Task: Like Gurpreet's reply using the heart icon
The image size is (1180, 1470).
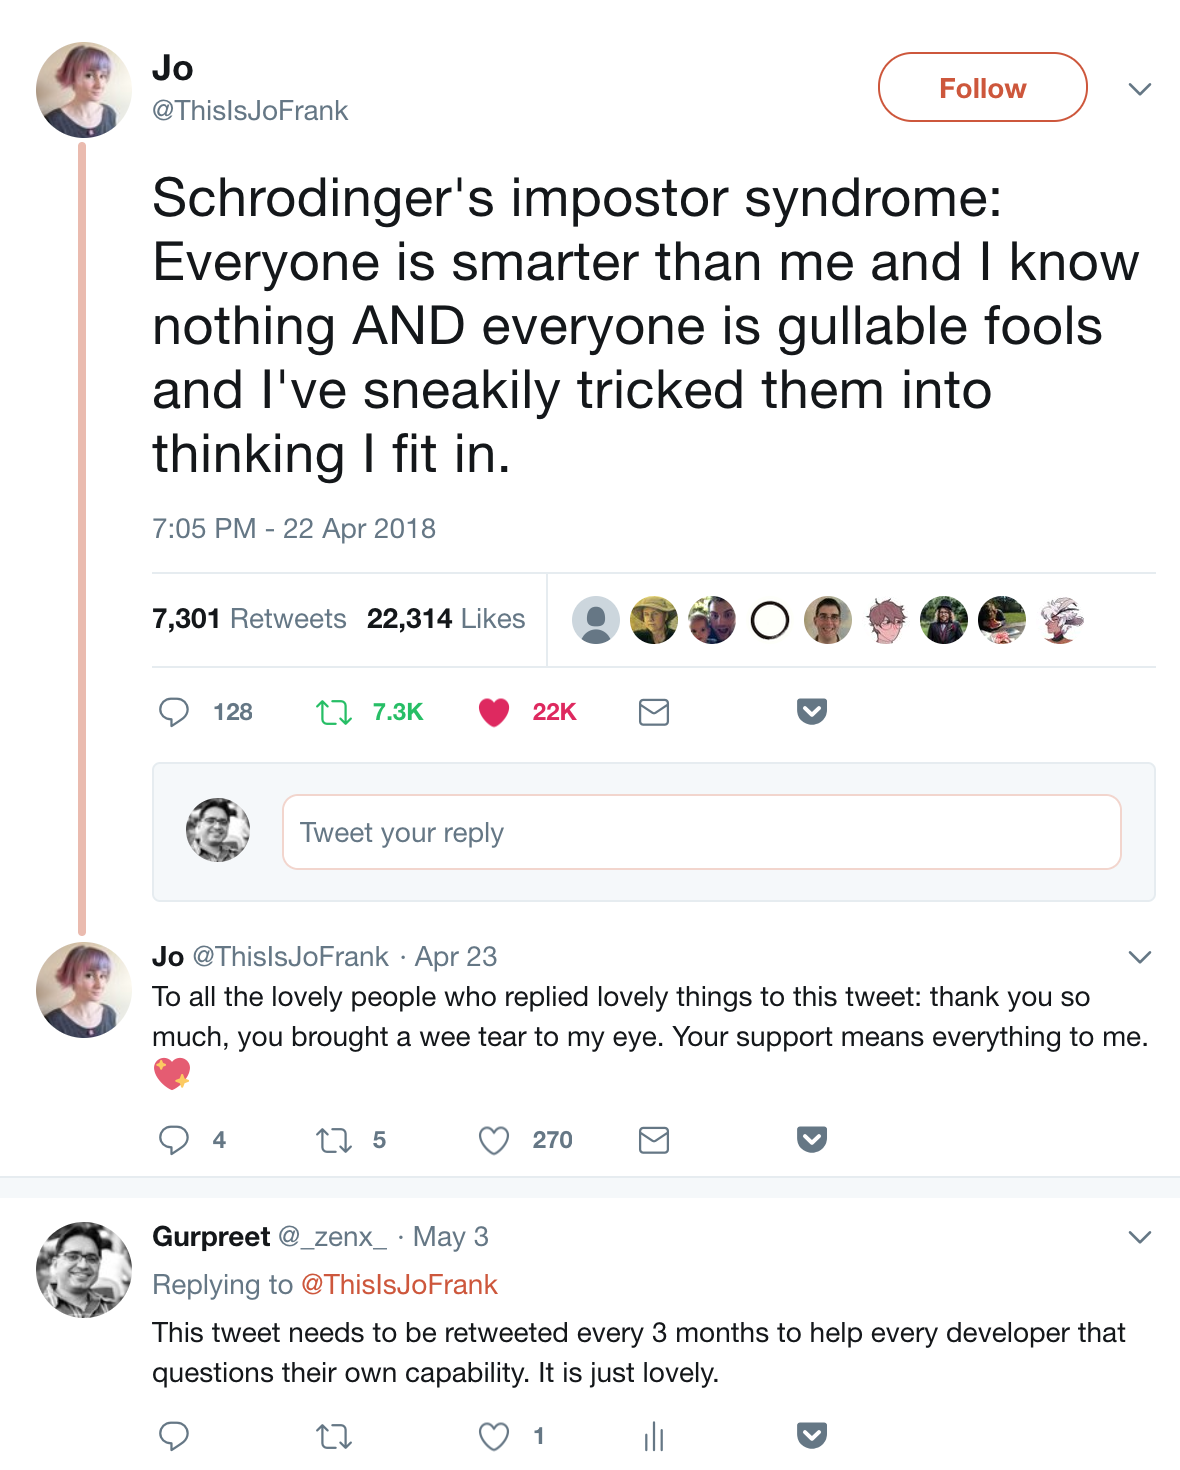Action: (x=494, y=1437)
